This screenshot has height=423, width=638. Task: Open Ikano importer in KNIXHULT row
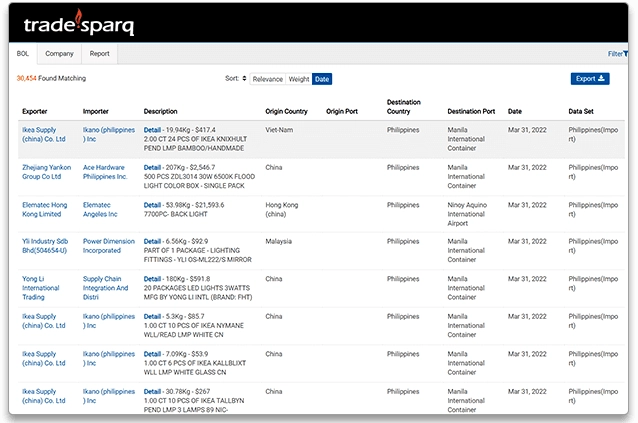pos(109,135)
